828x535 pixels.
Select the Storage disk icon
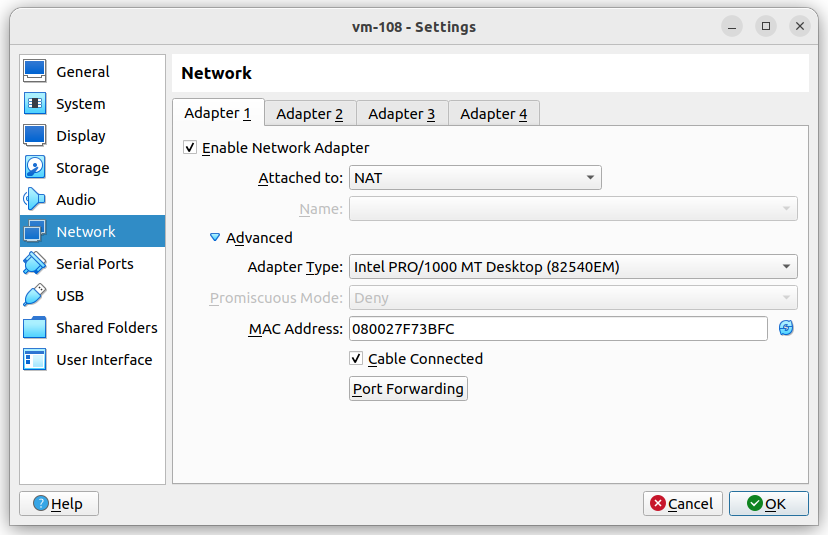[x=35, y=168]
